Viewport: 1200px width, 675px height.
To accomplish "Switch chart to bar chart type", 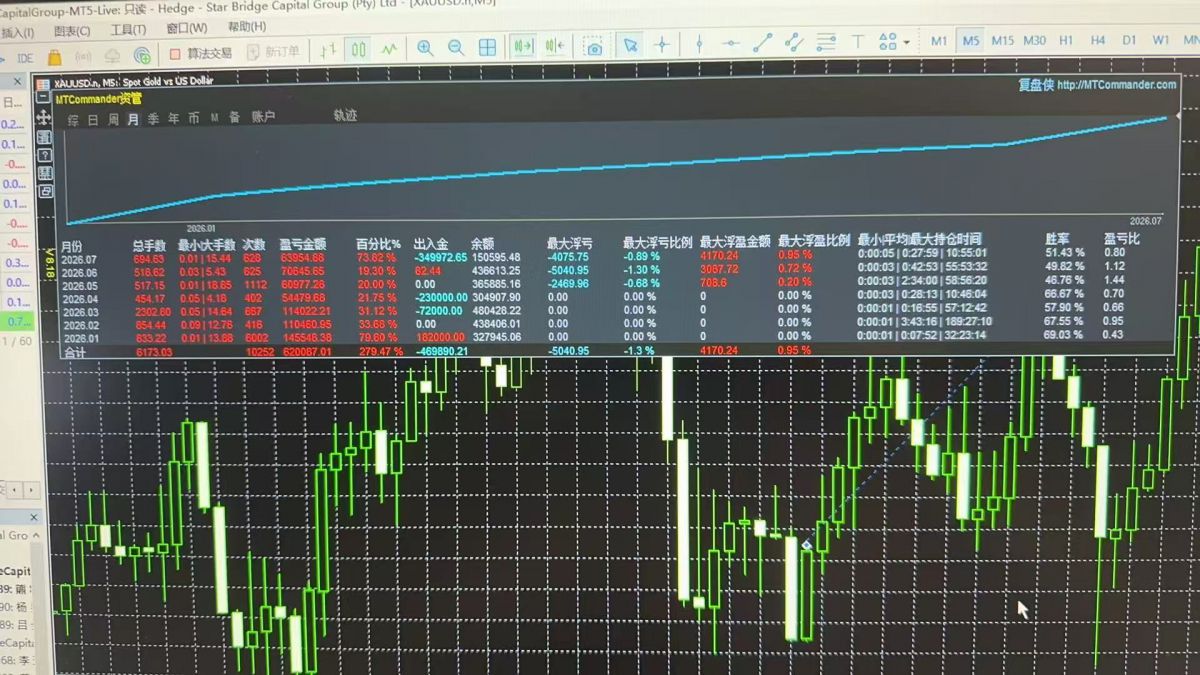I will click(x=329, y=49).
